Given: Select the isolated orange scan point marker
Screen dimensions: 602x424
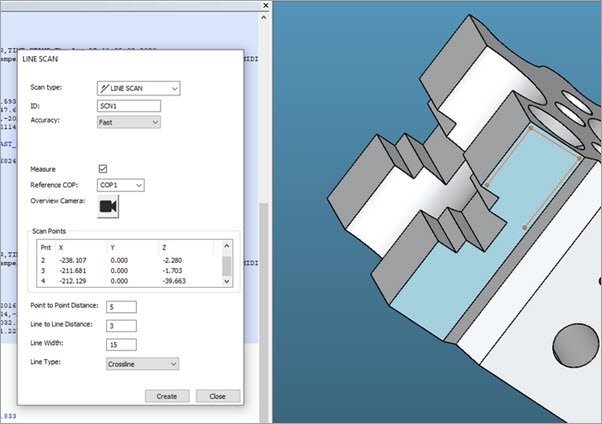Looking at the screenshot, I should point(525,227).
